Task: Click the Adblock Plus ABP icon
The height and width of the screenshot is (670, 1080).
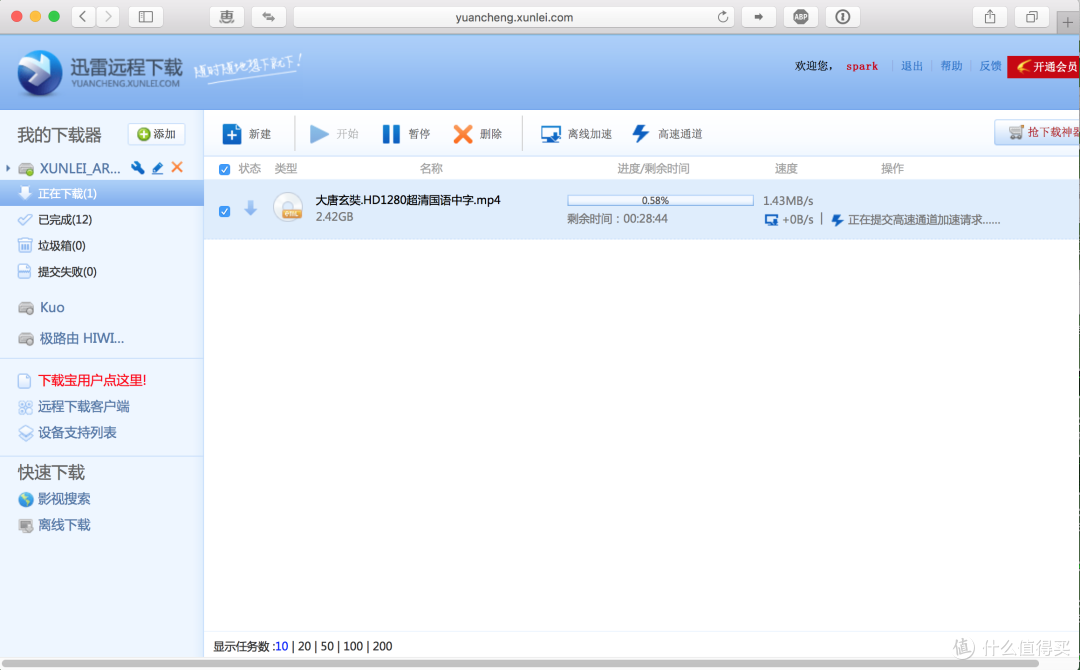Action: (x=800, y=17)
